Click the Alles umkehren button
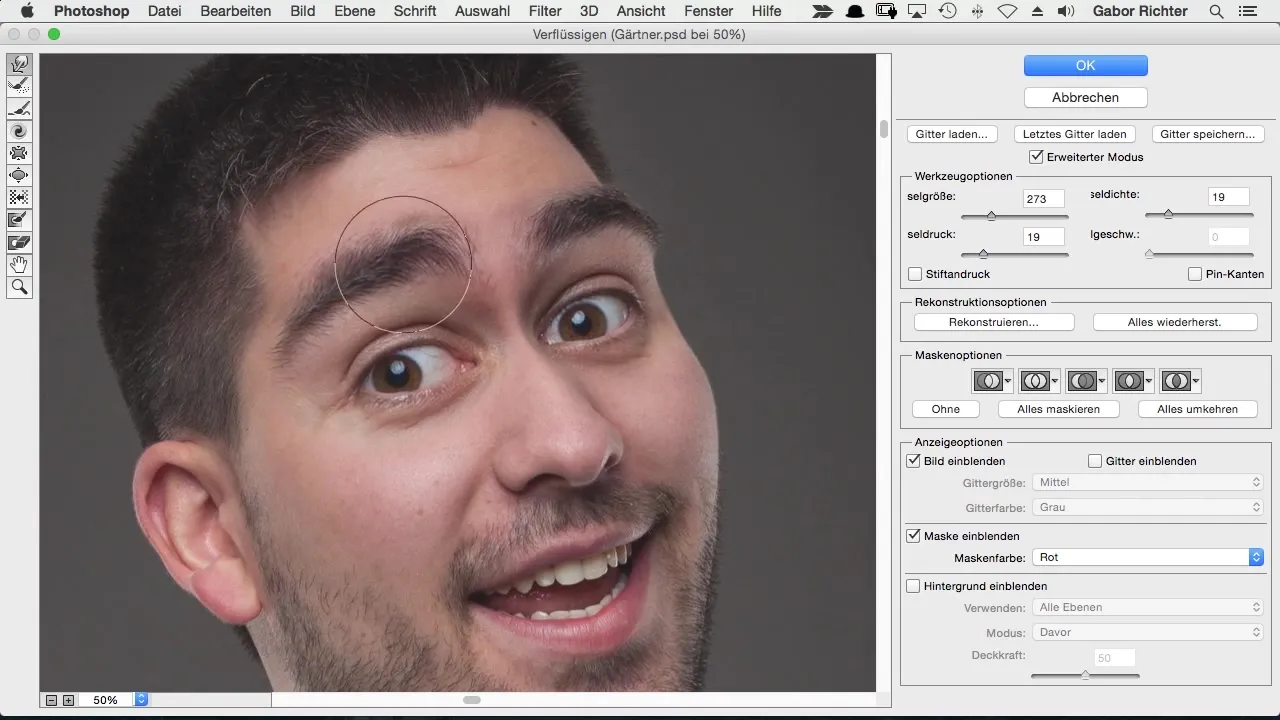Screen dimensions: 1280x720 point(1198,409)
